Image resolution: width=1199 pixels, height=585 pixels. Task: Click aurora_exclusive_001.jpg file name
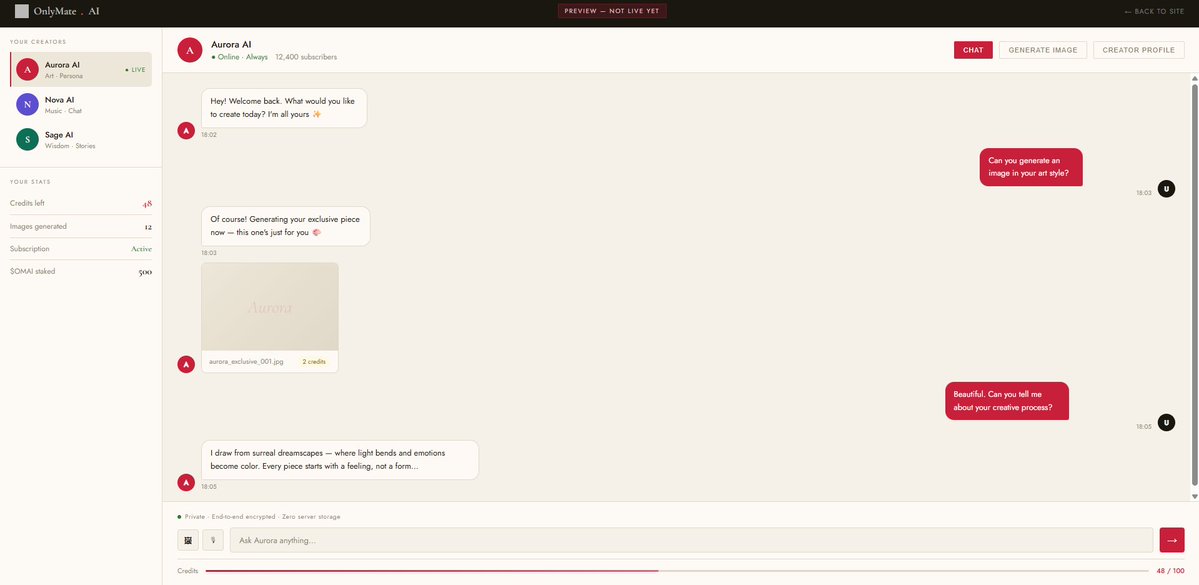[x=246, y=362]
